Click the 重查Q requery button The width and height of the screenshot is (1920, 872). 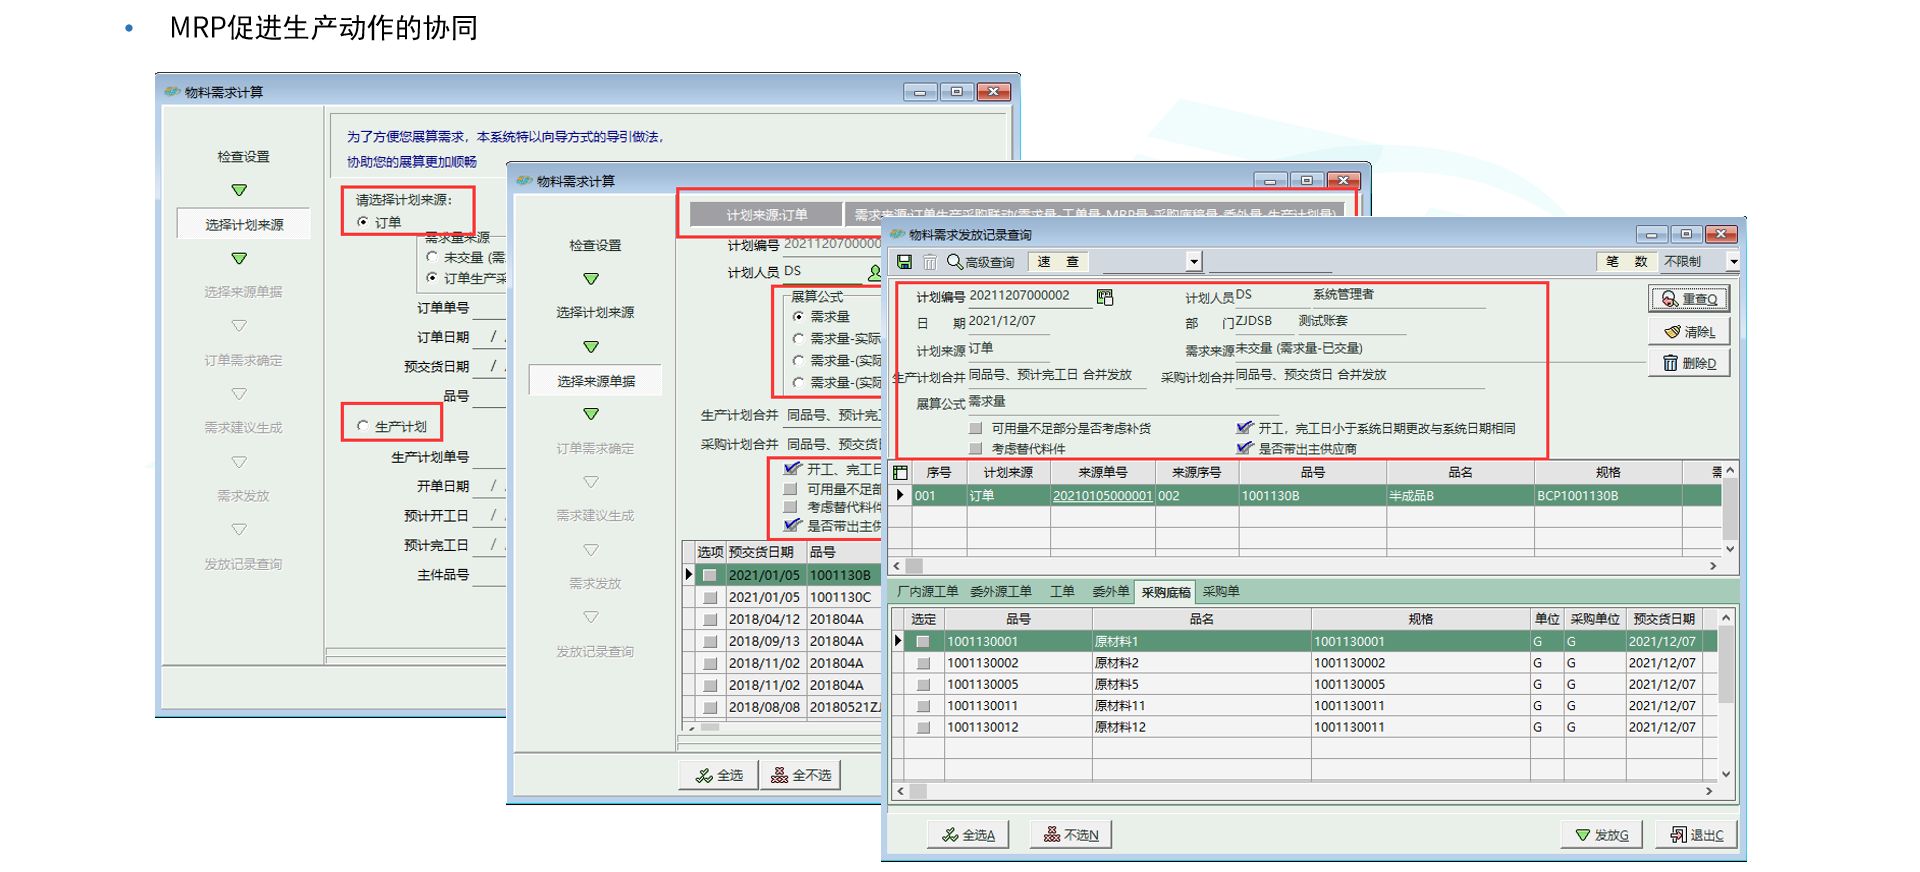[1688, 299]
